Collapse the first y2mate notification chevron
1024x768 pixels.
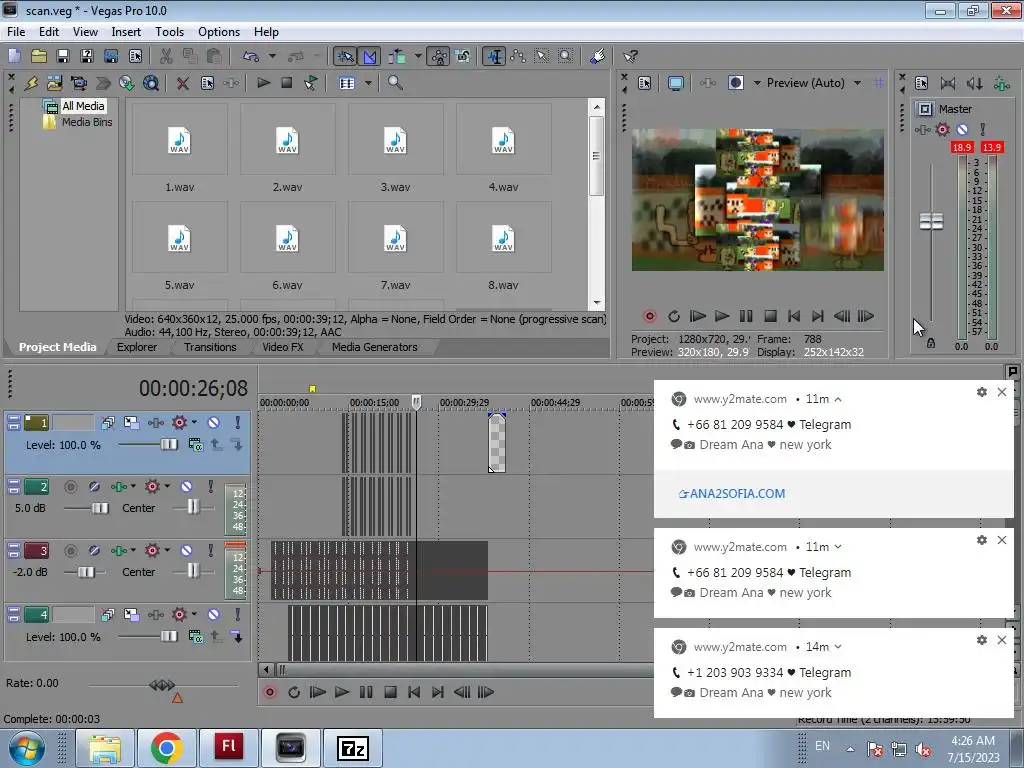click(x=838, y=399)
